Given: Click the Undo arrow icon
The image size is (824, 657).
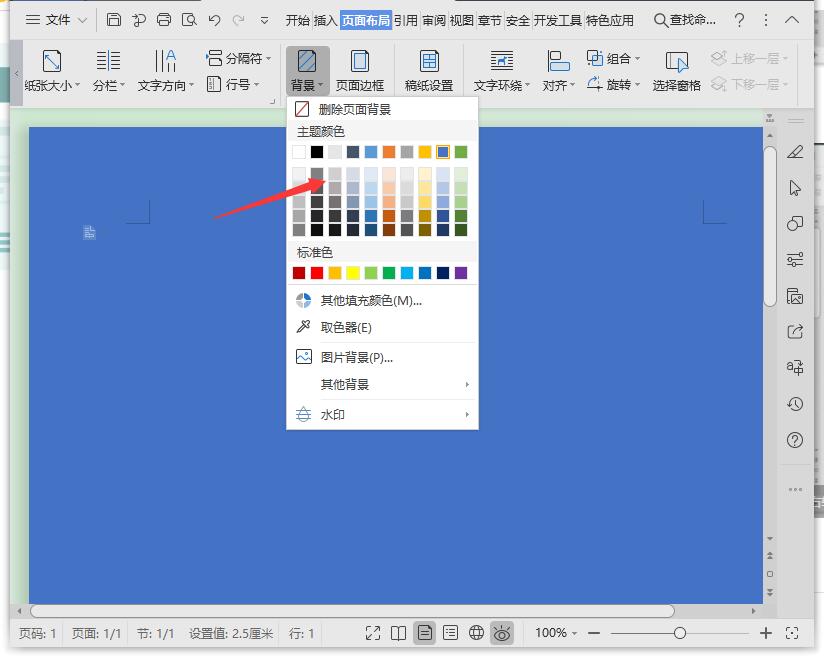Looking at the screenshot, I should click(x=214, y=20).
